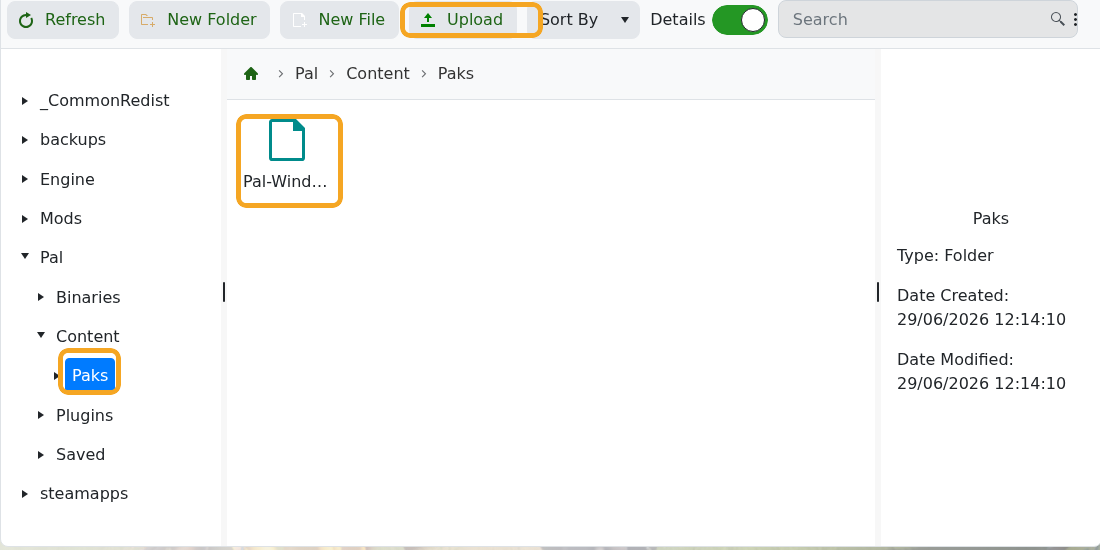Screen dimensions: 1100x550
Task: Expand the Mods folder arrow
Action: point(25,219)
